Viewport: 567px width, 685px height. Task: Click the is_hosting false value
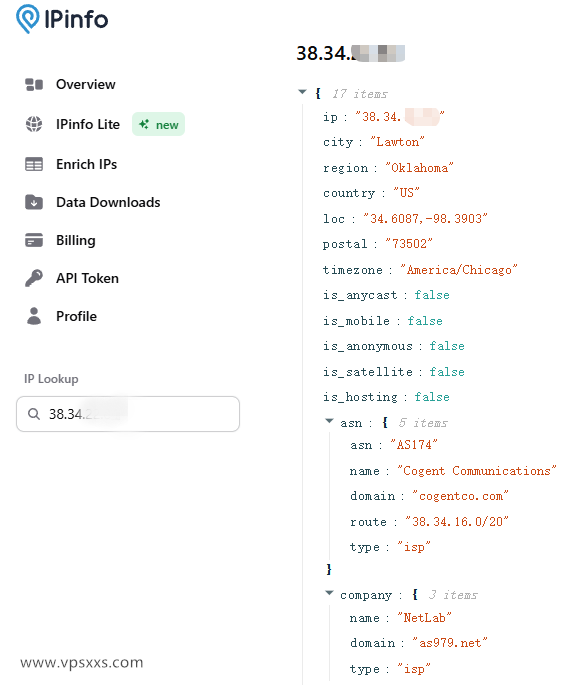(432, 397)
